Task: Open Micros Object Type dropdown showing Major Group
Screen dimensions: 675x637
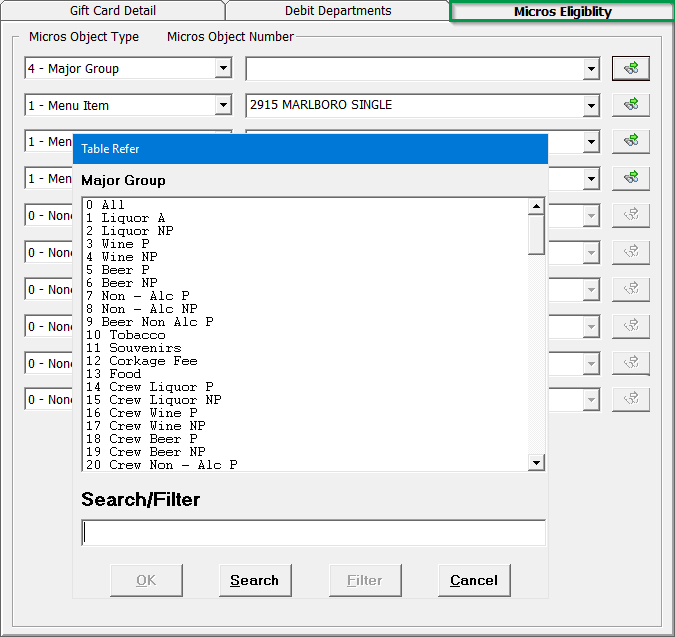Action: tap(223, 68)
